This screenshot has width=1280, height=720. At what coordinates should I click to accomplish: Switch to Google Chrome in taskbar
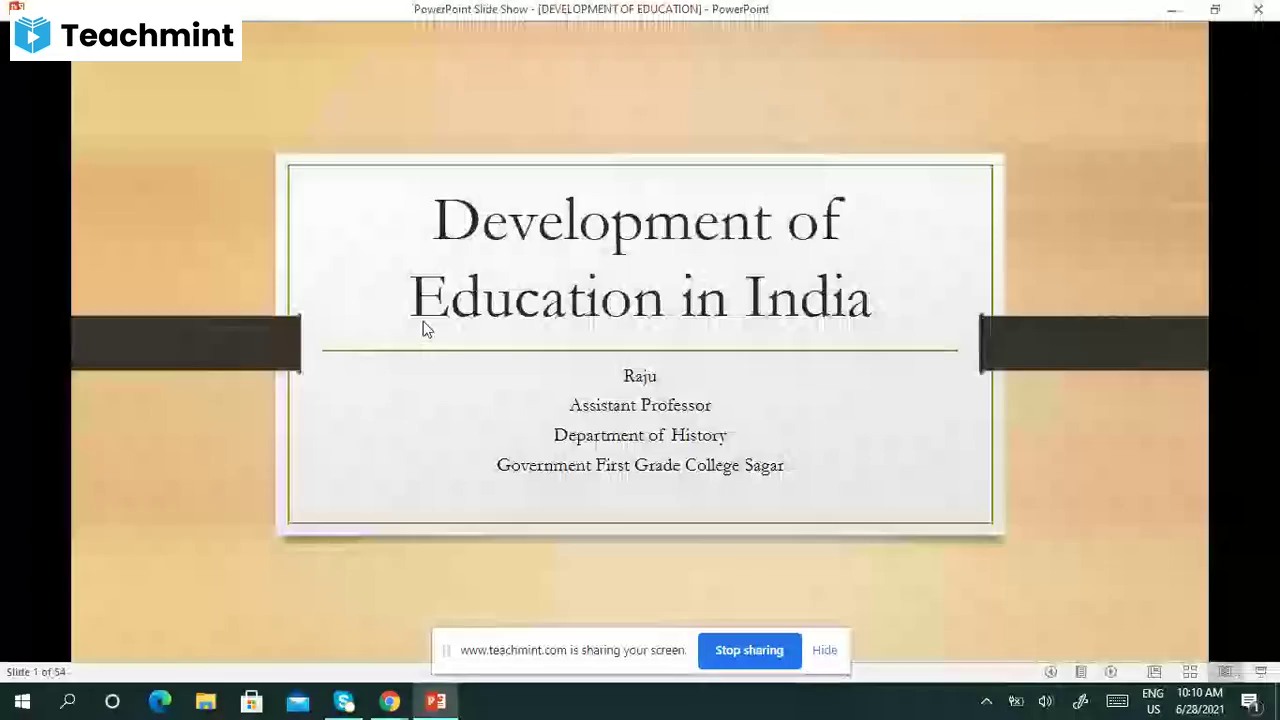point(390,702)
